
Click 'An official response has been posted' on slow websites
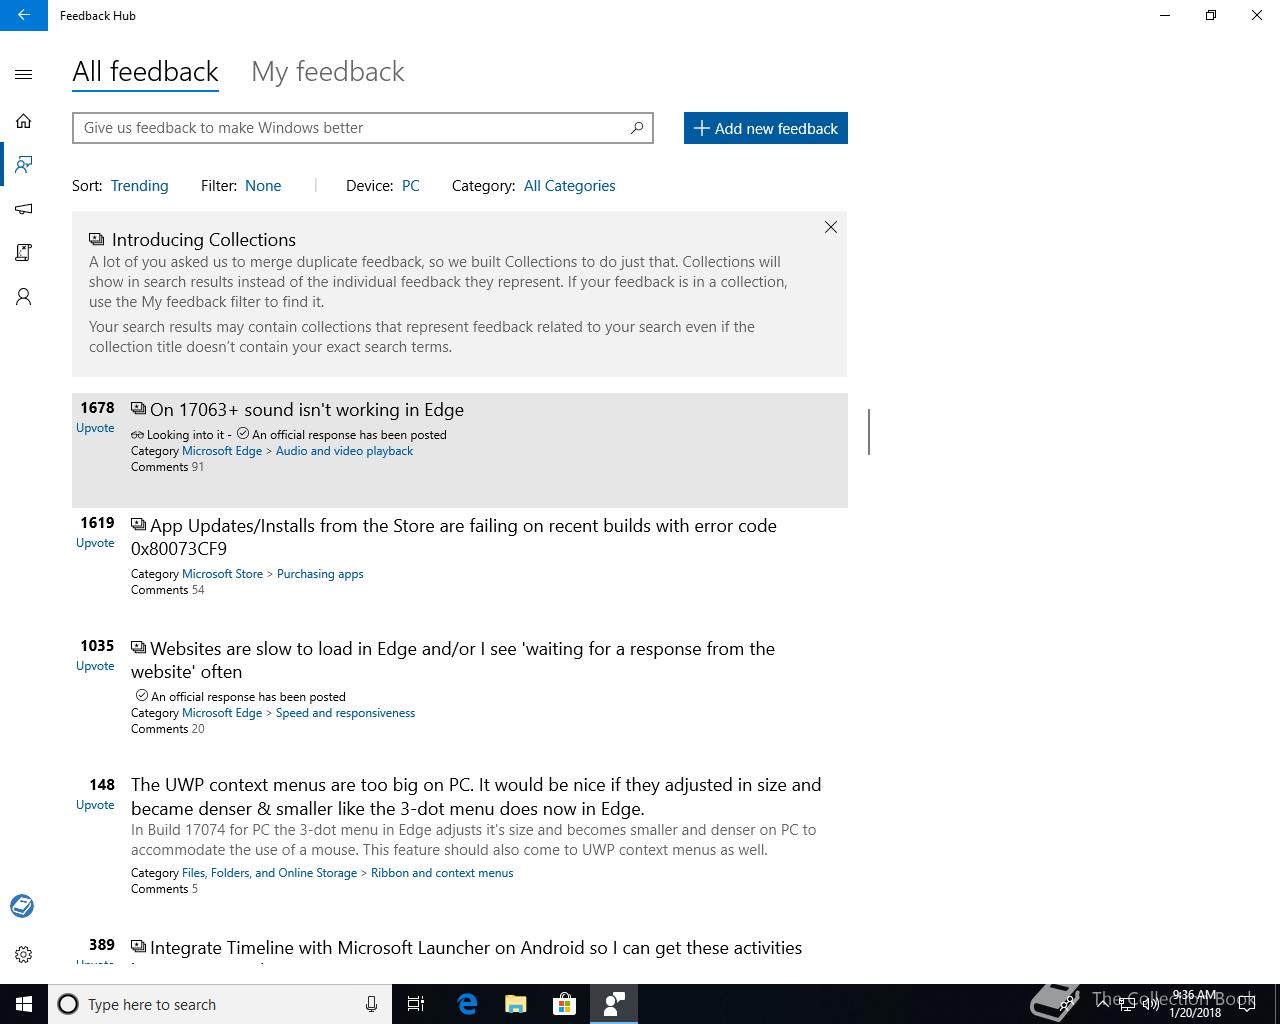click(248, 697)
